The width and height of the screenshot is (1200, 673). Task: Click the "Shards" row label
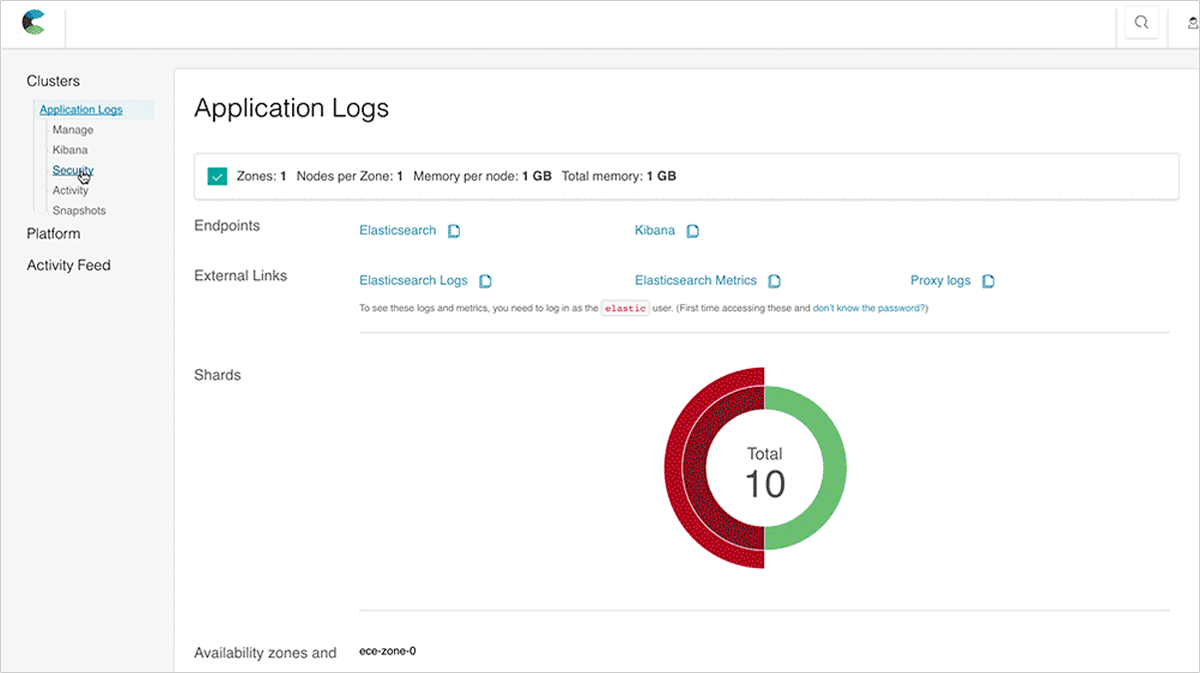217,375
